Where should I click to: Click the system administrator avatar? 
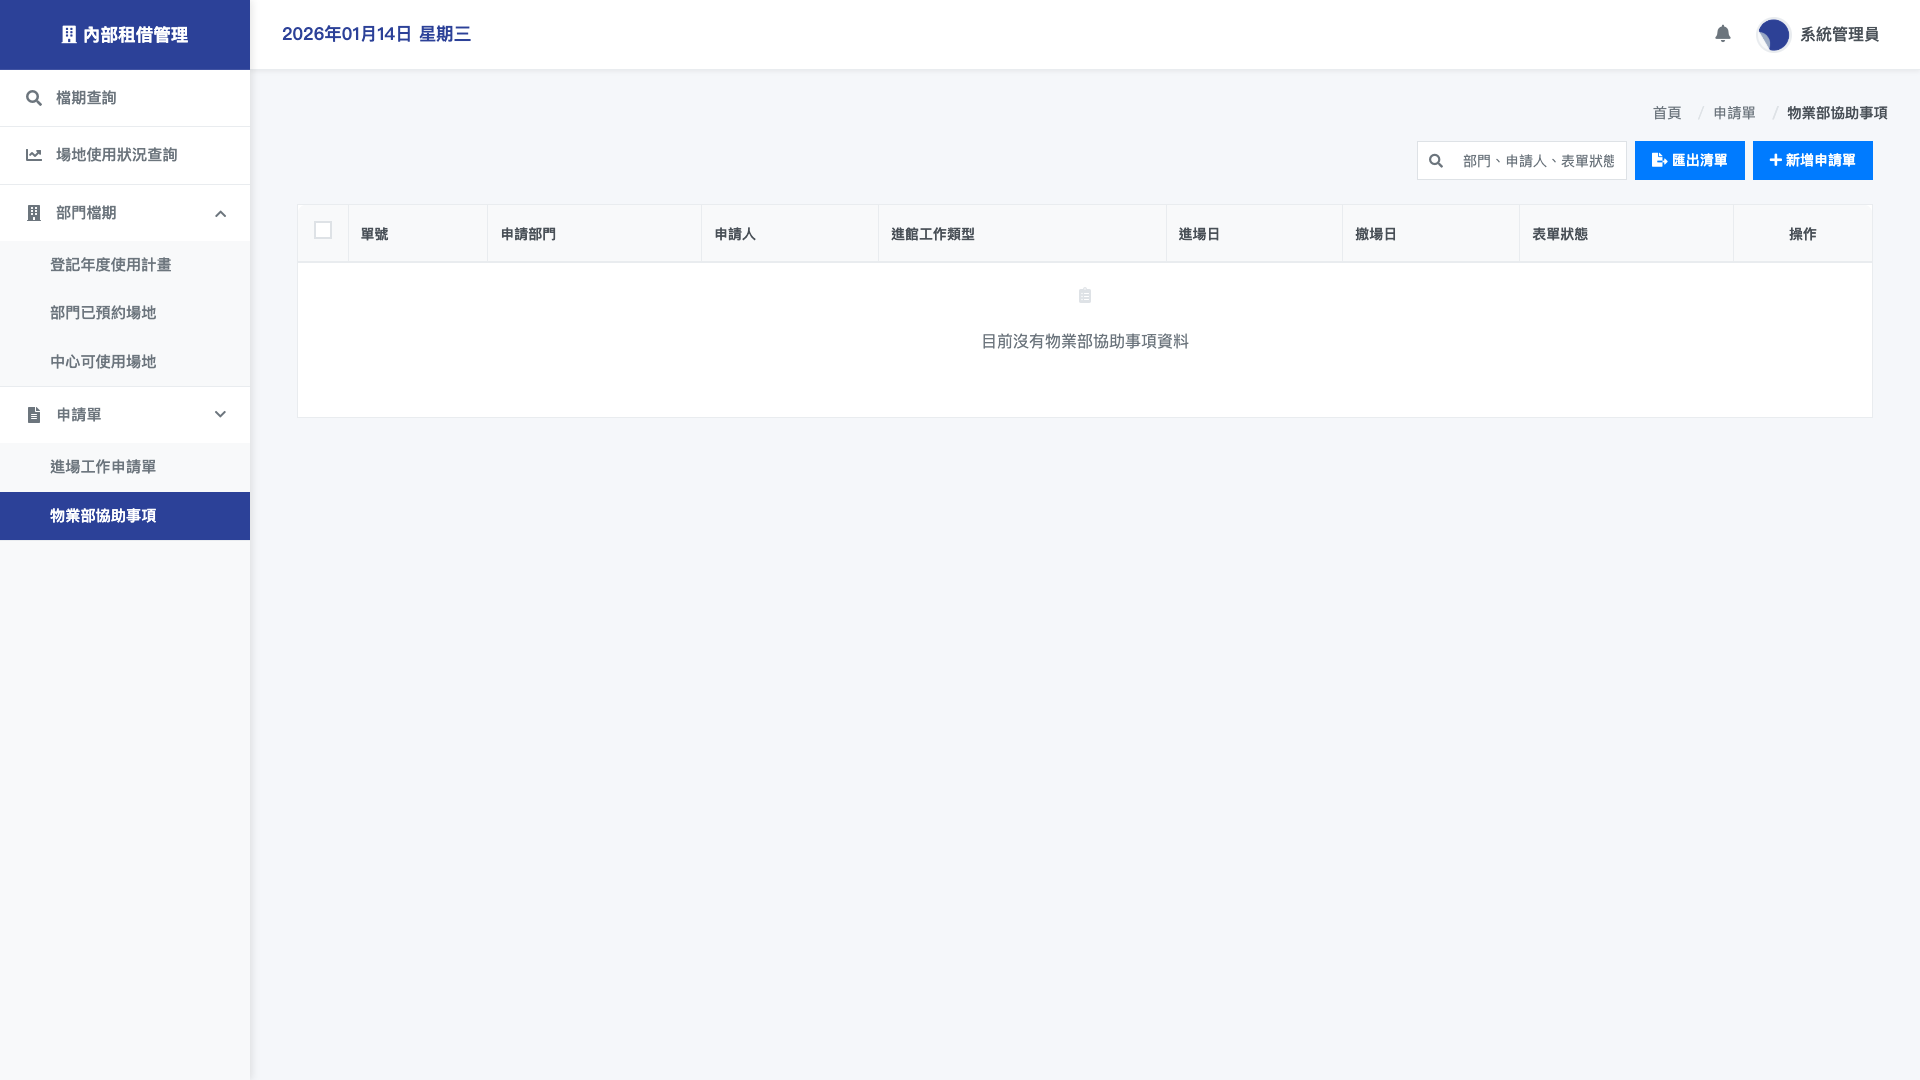(x=1773, y=35)
